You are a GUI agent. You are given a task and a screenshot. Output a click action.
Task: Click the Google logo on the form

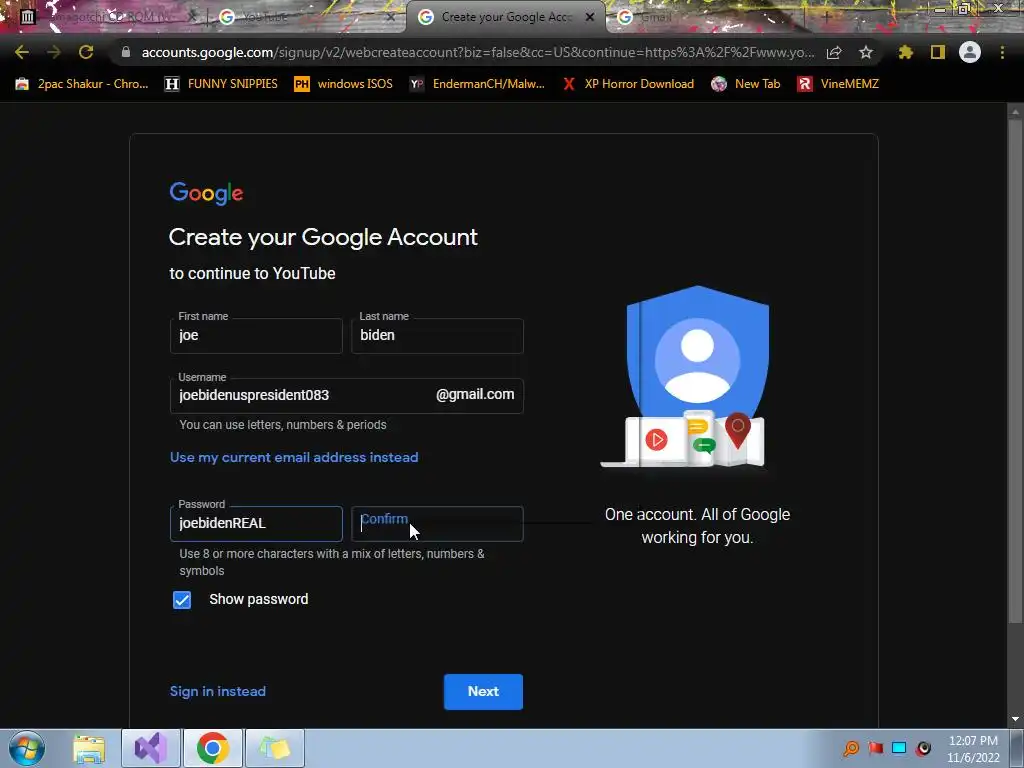(206, 193)
